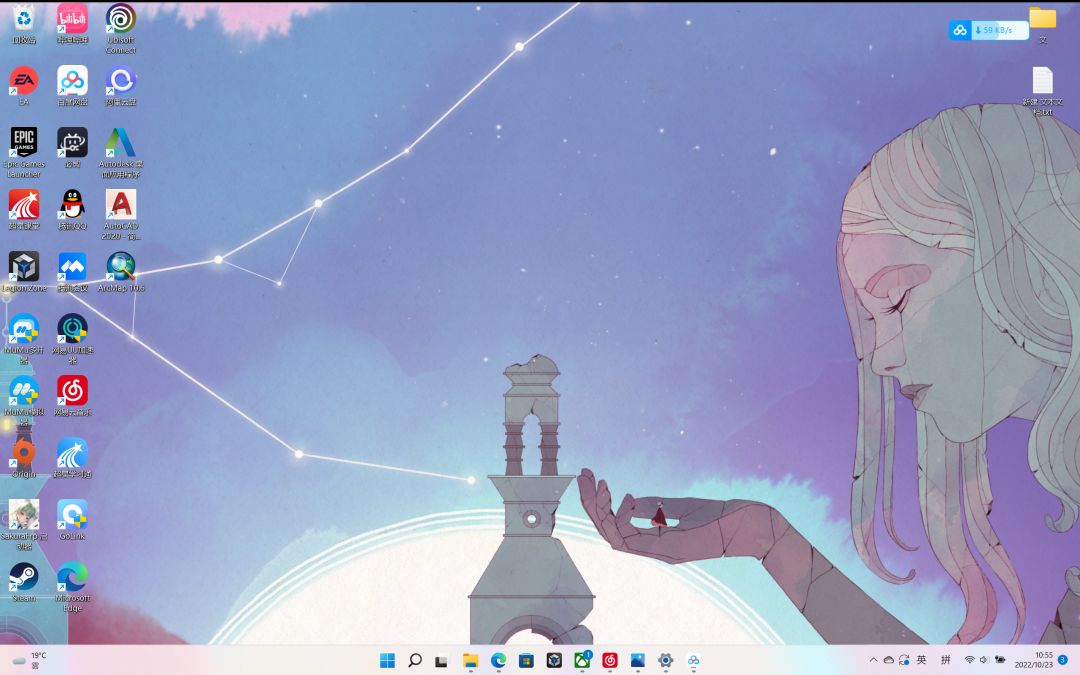Open Photos app from taskbar
Screen dimensions: 1080x675
[x=638, y=661]
